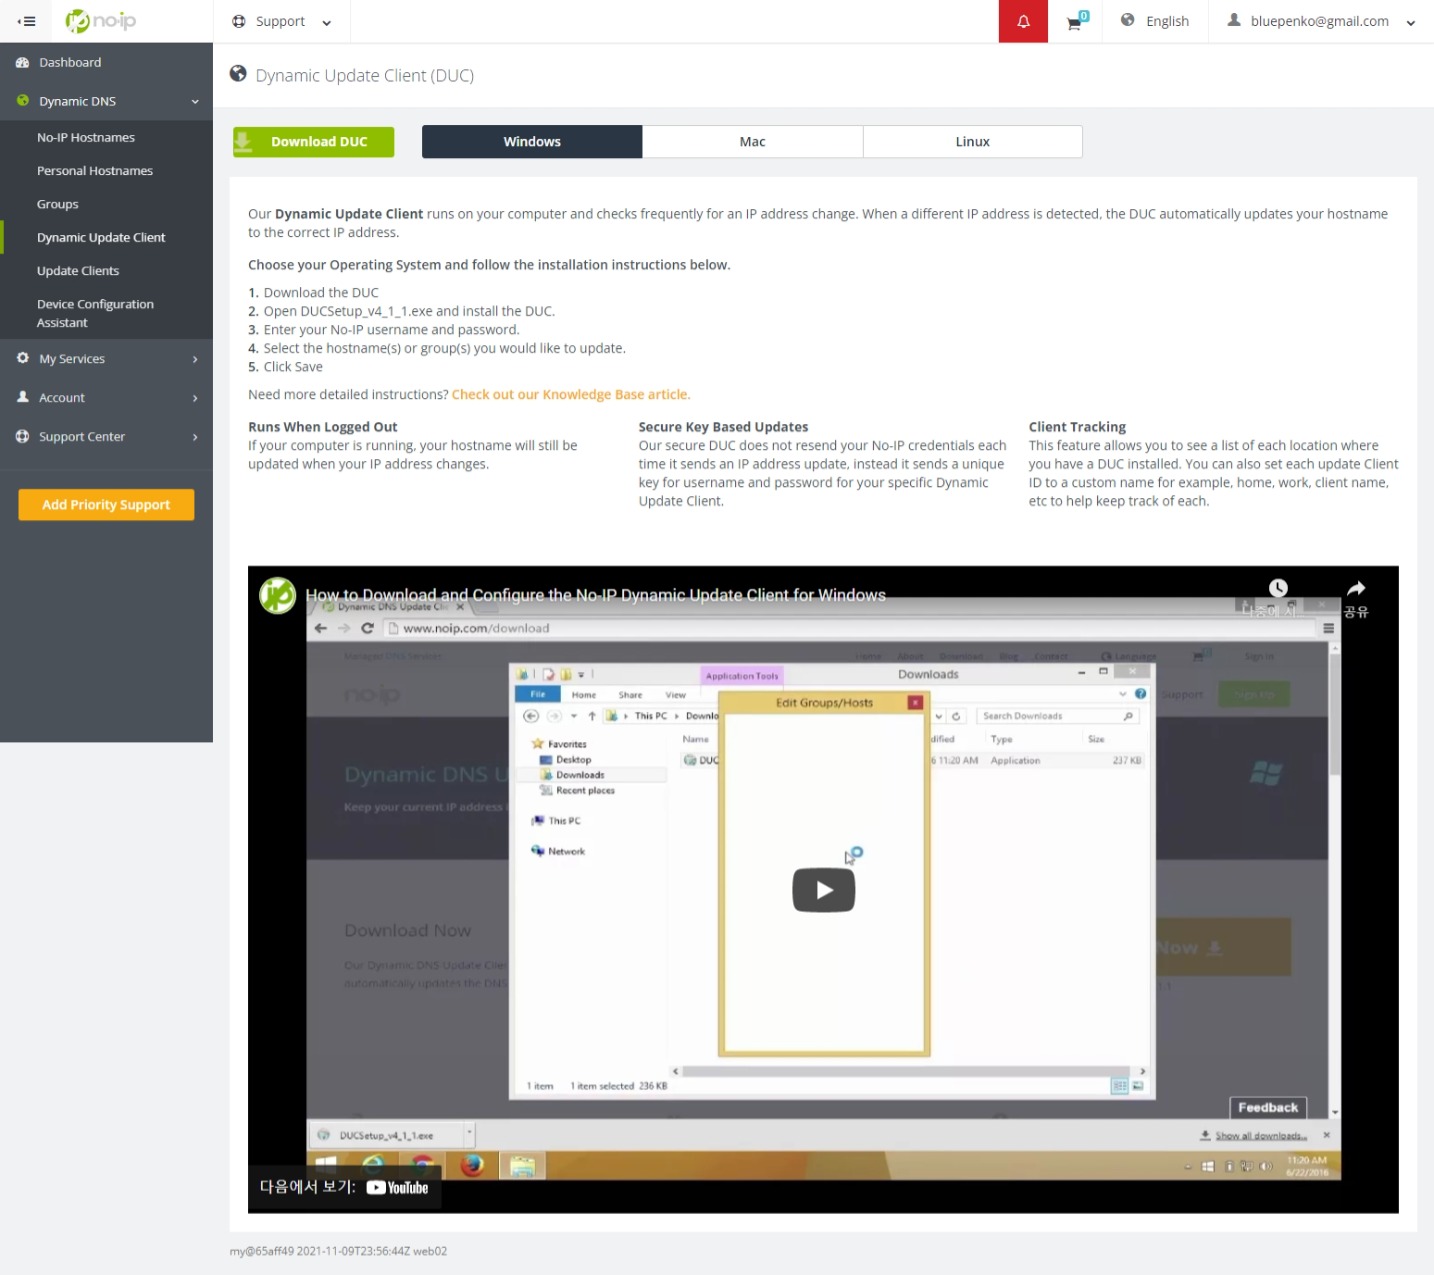Click the Download DUC button

pos(313,142)
